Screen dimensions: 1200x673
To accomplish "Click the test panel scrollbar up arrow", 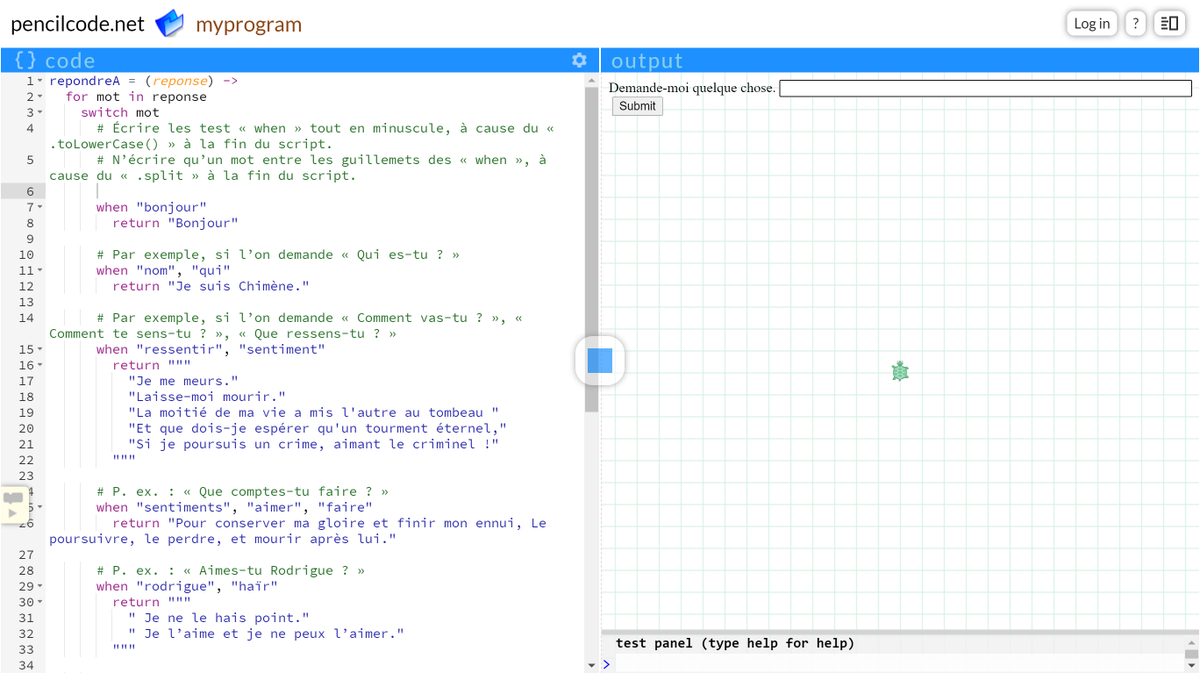I will pyautogui.click(x=1191, y=644).
